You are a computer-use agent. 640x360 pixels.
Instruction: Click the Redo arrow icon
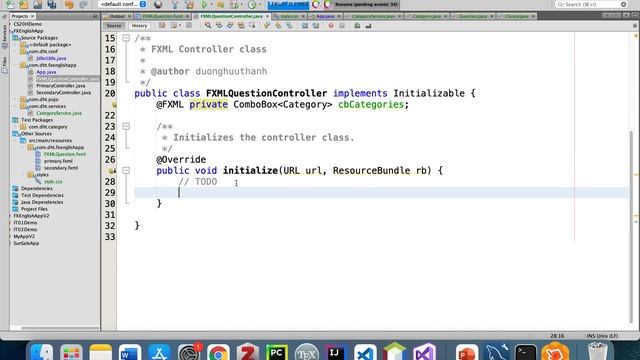pyautogui.click(x=84, y=4)
